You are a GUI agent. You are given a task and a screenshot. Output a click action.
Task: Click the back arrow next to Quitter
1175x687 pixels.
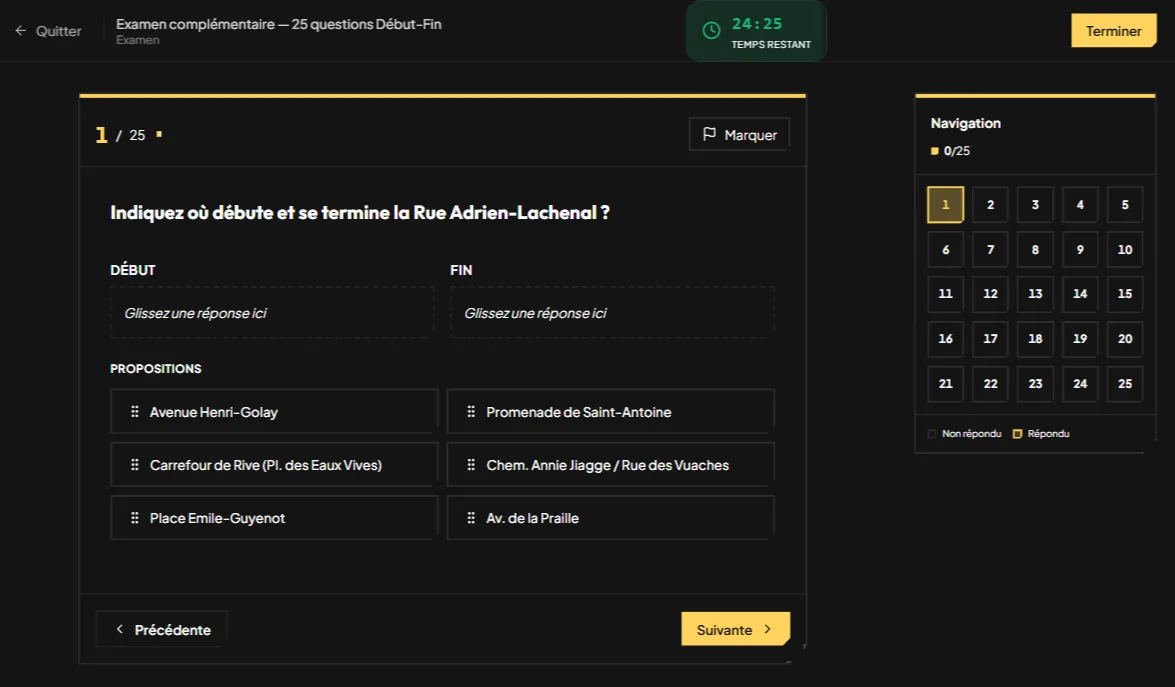(x=21, y=31)
